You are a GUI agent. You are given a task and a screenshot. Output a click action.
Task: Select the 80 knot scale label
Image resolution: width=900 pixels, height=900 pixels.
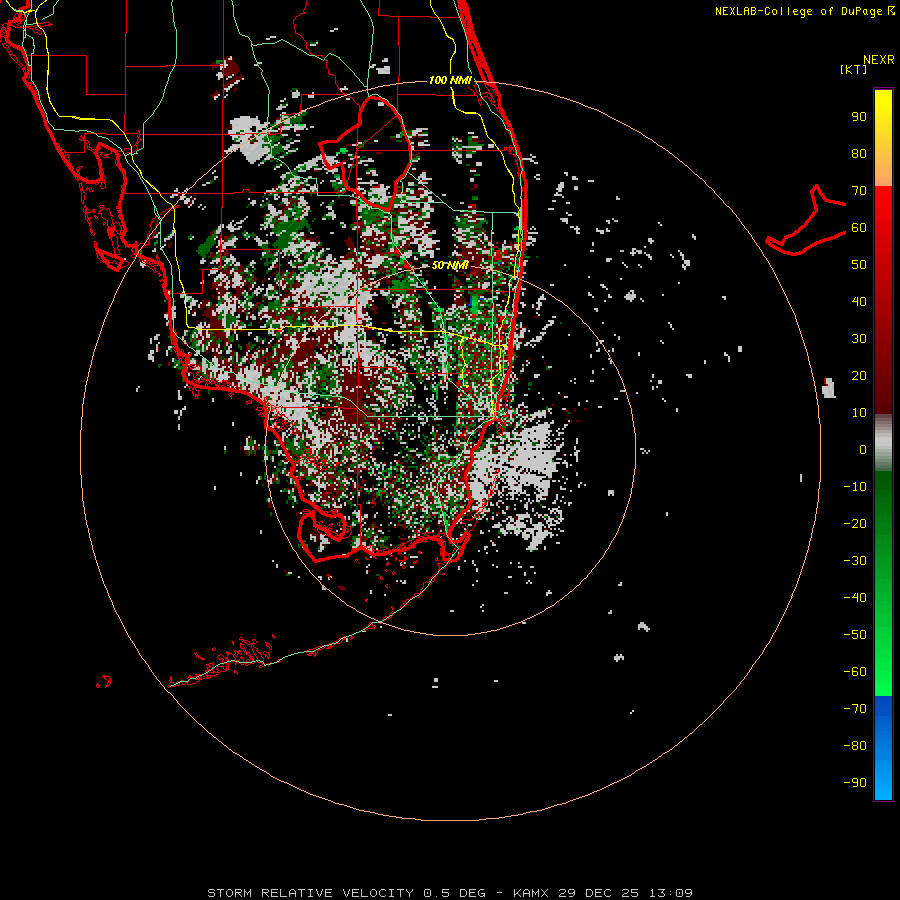[x=859, y=154]
